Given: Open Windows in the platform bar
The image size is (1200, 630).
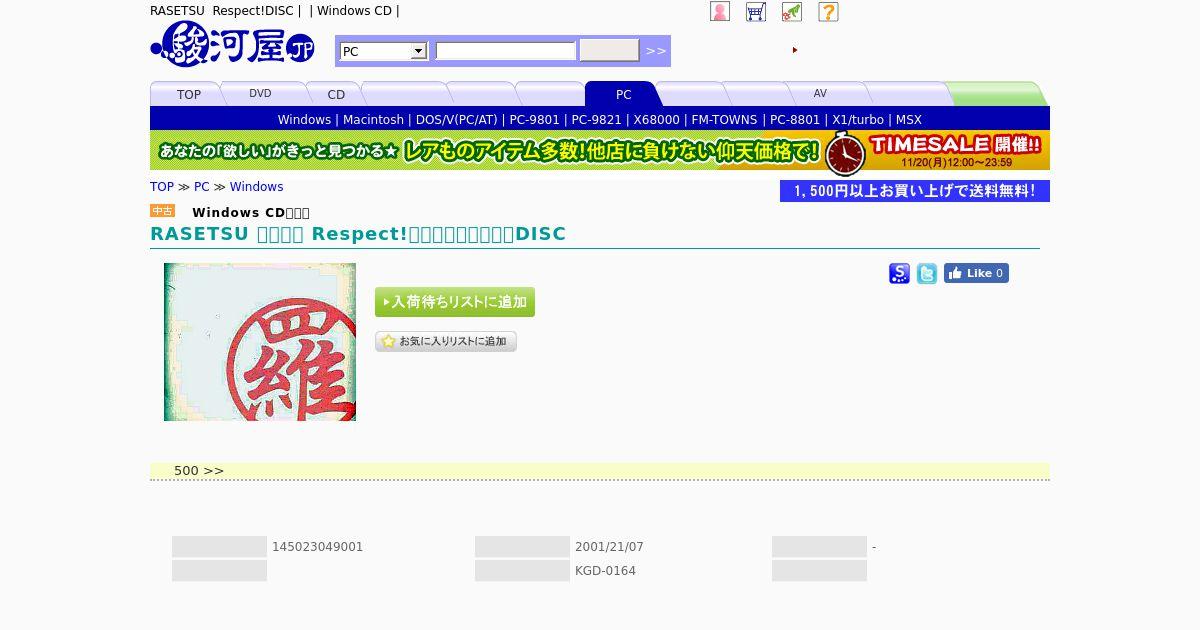Looking at the screenshot, I should click(304, 119).
